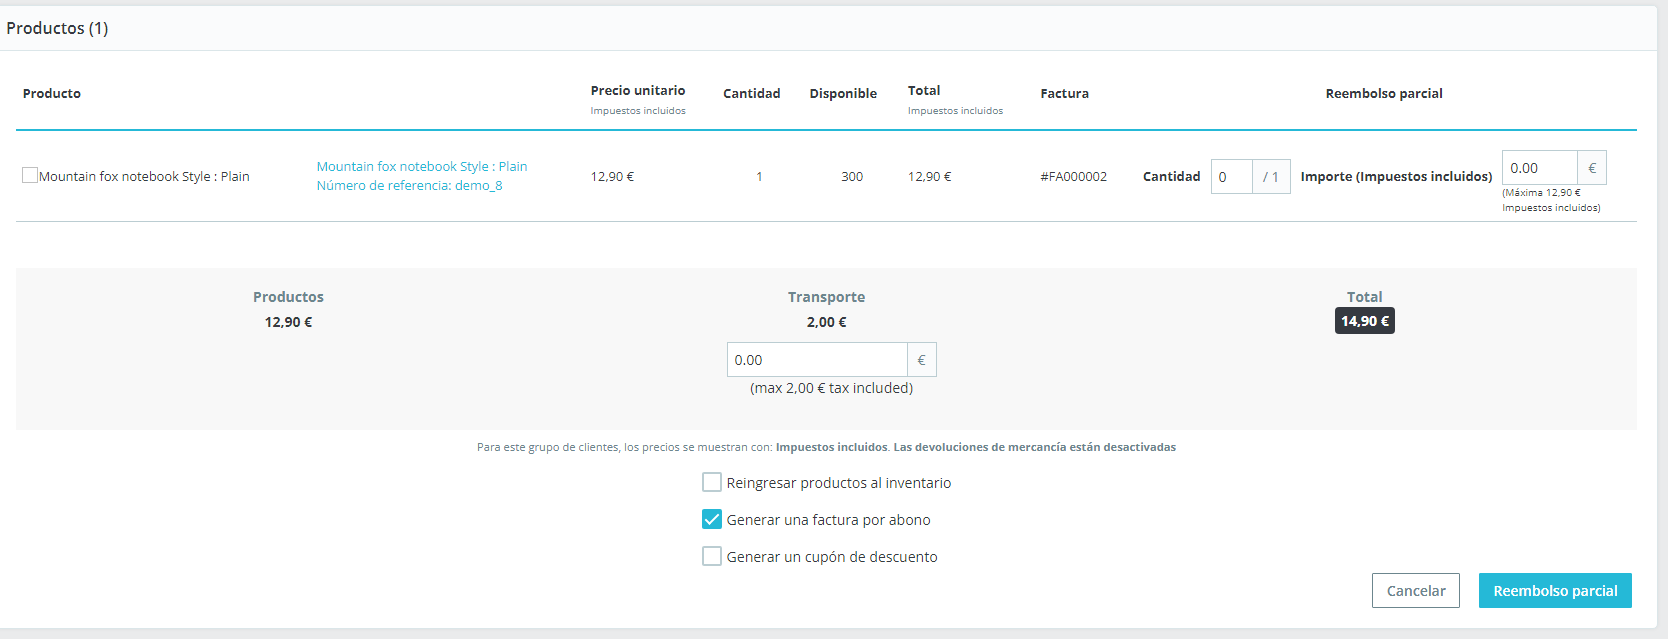Click the Productos (1) panel heading

click(57, 28)
